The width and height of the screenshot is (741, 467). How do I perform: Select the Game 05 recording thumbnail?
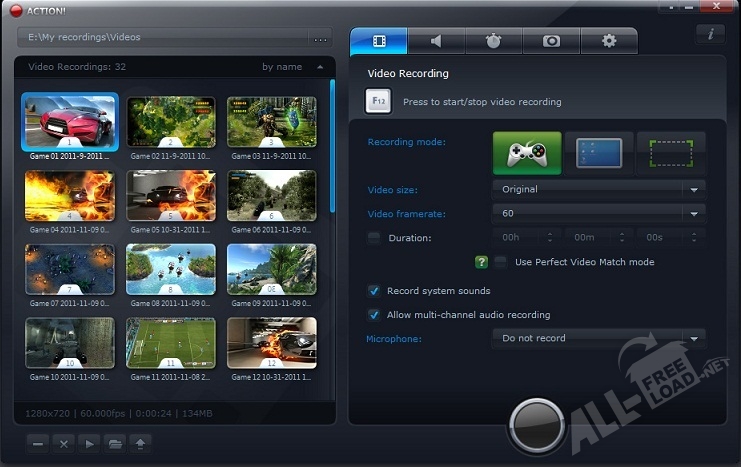coord(171,195)
